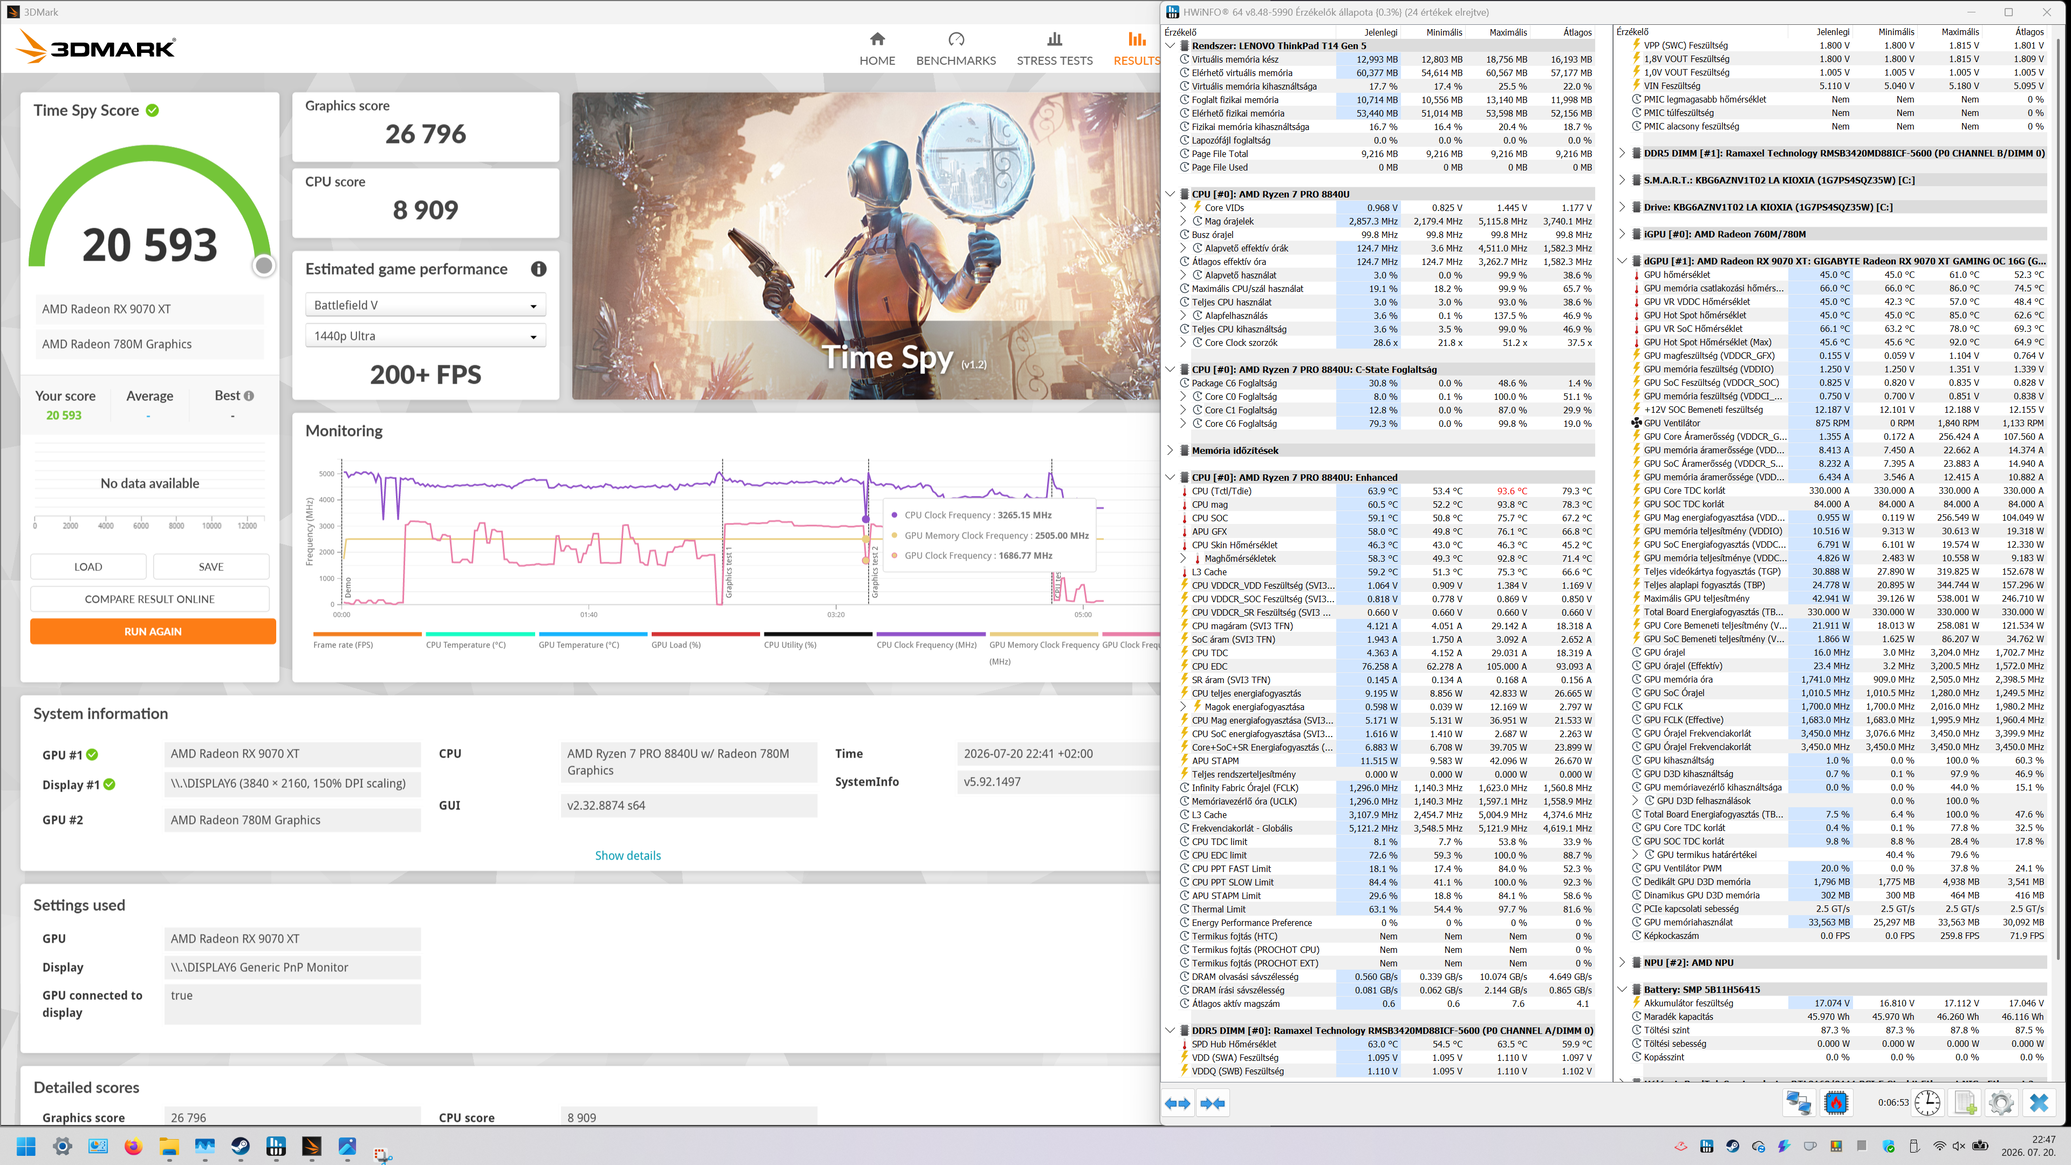The height and width of the screenshot is (1165, 2071).
Task: Click the Time Spy hero image
Action: (866, 246)
